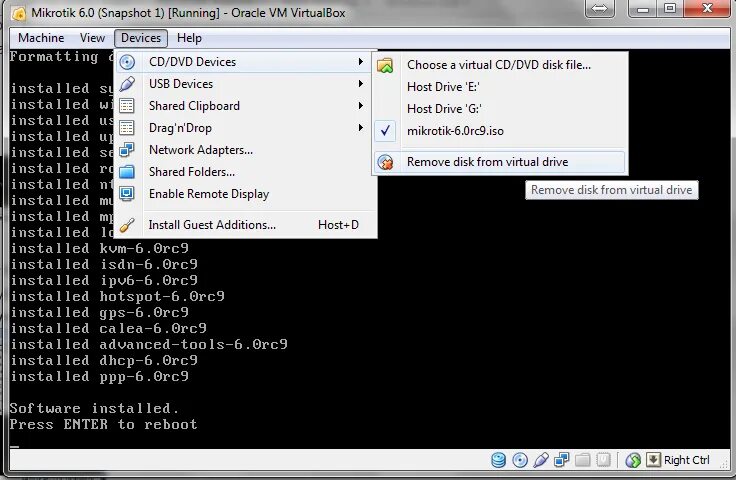Screen dimensions: 736x480
Task: Click the Install Guest Additions wrench icon
Action: [x=127, y=225]
